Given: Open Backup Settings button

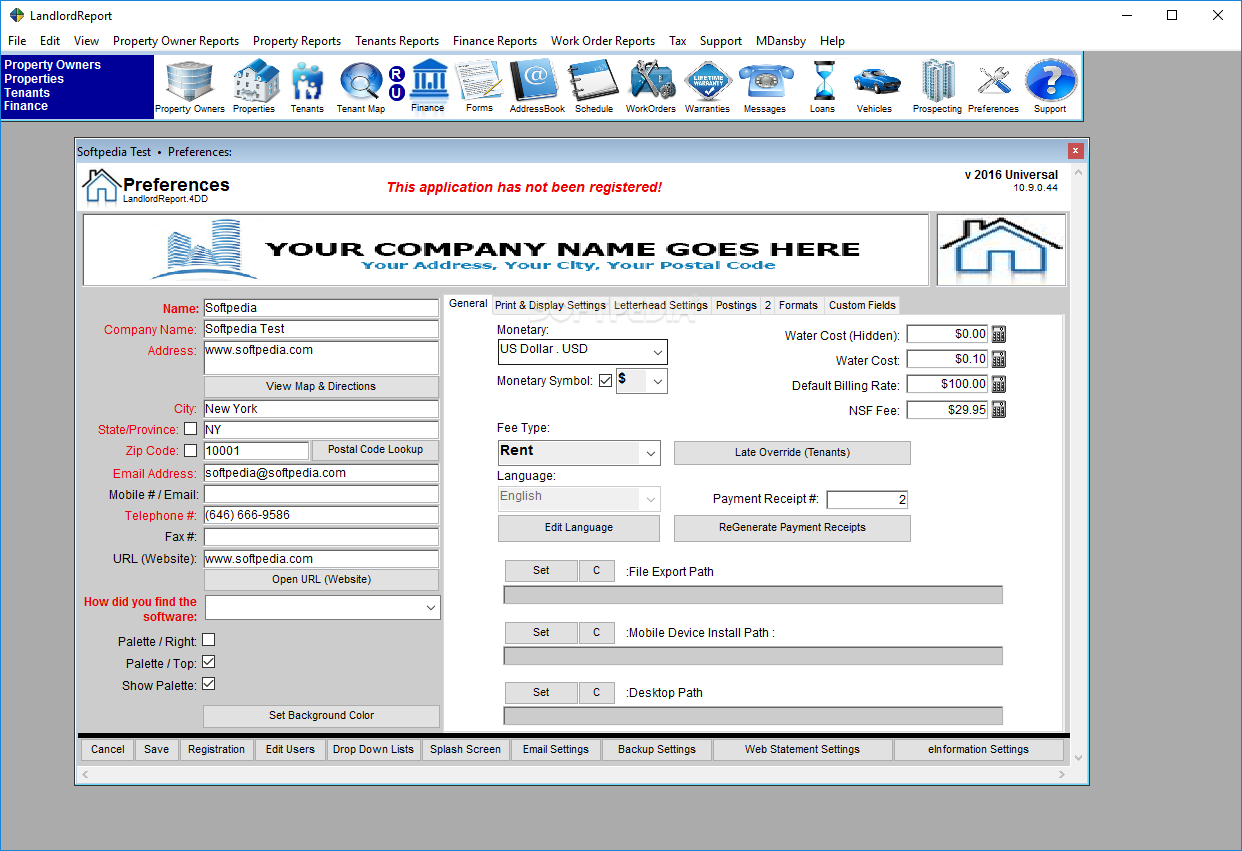Looking at the screenshot, I should 657,749.
